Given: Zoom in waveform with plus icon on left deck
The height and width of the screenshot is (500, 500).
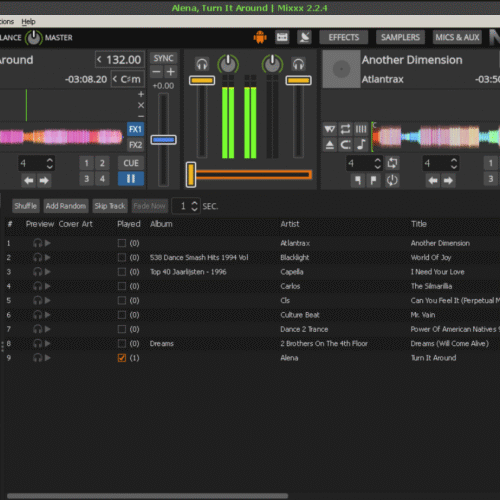Looking at the screenshot, I should point(141,94).
